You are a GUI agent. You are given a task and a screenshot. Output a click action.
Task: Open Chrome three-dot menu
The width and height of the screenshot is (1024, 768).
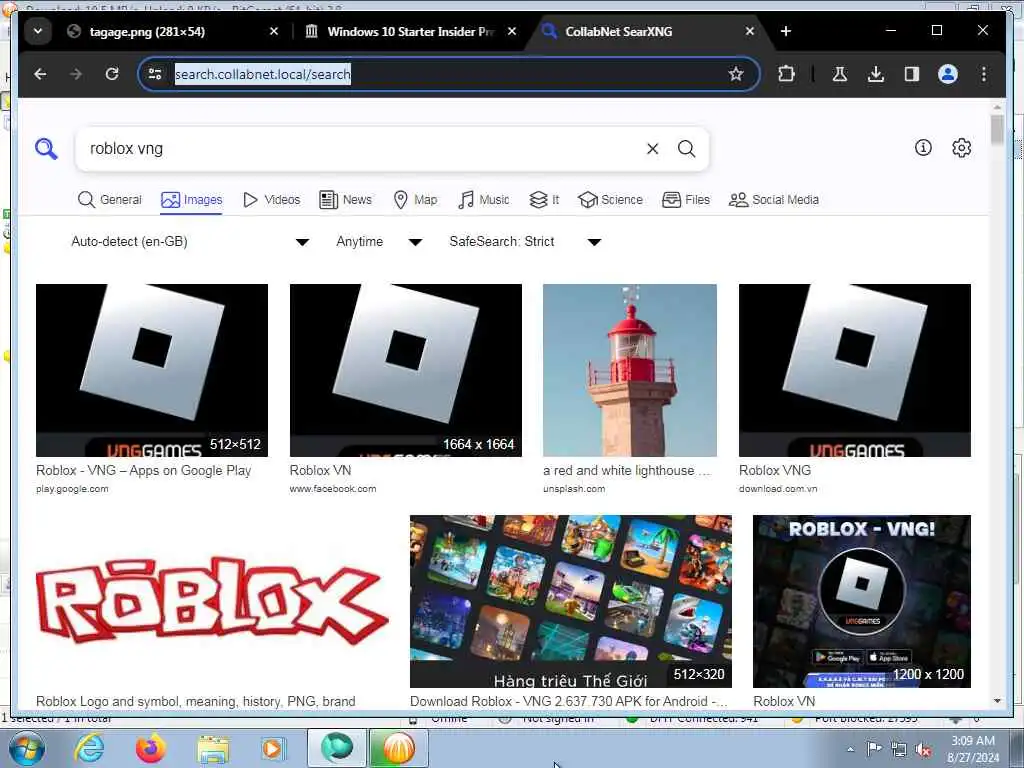coord(984,74)
